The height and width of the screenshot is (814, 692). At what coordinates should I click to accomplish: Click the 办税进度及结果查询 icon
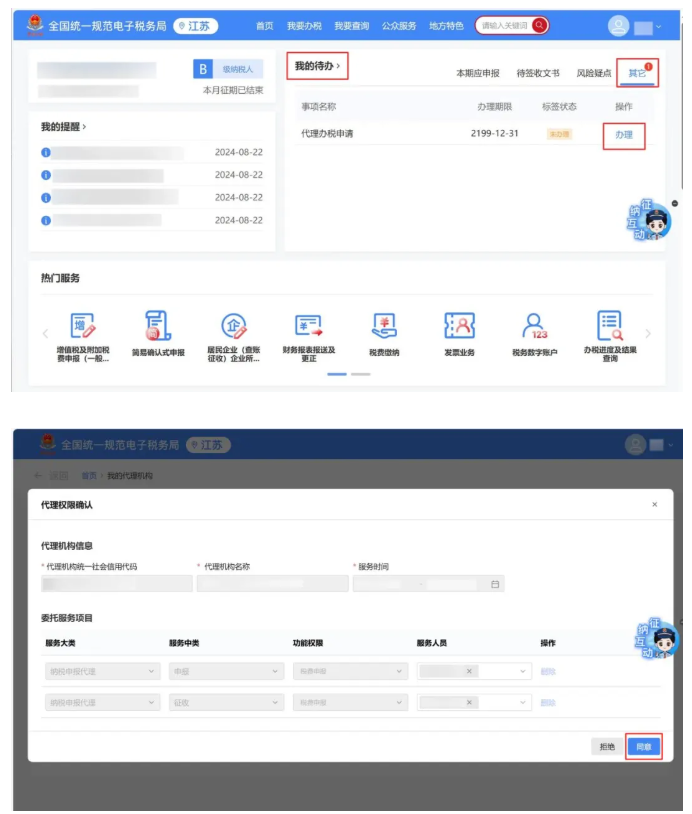click(x=609, y=325)
